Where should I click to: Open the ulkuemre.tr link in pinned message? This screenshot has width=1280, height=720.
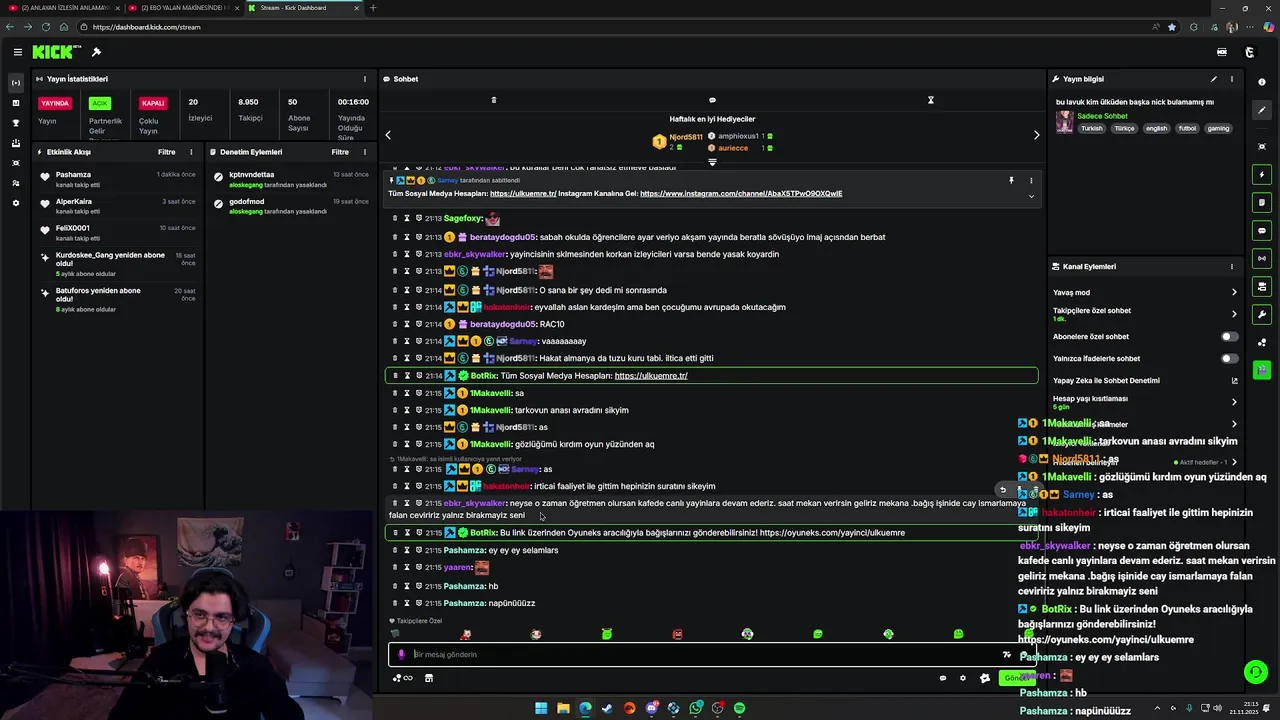click(x=523, y=194)
